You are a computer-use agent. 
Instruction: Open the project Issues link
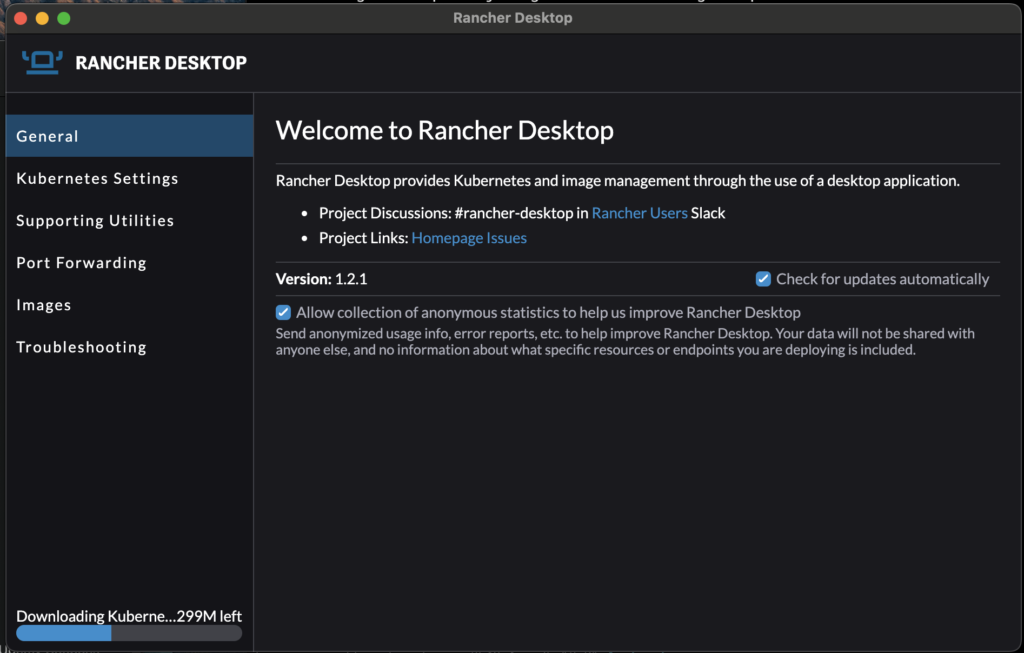click(507, 238)
